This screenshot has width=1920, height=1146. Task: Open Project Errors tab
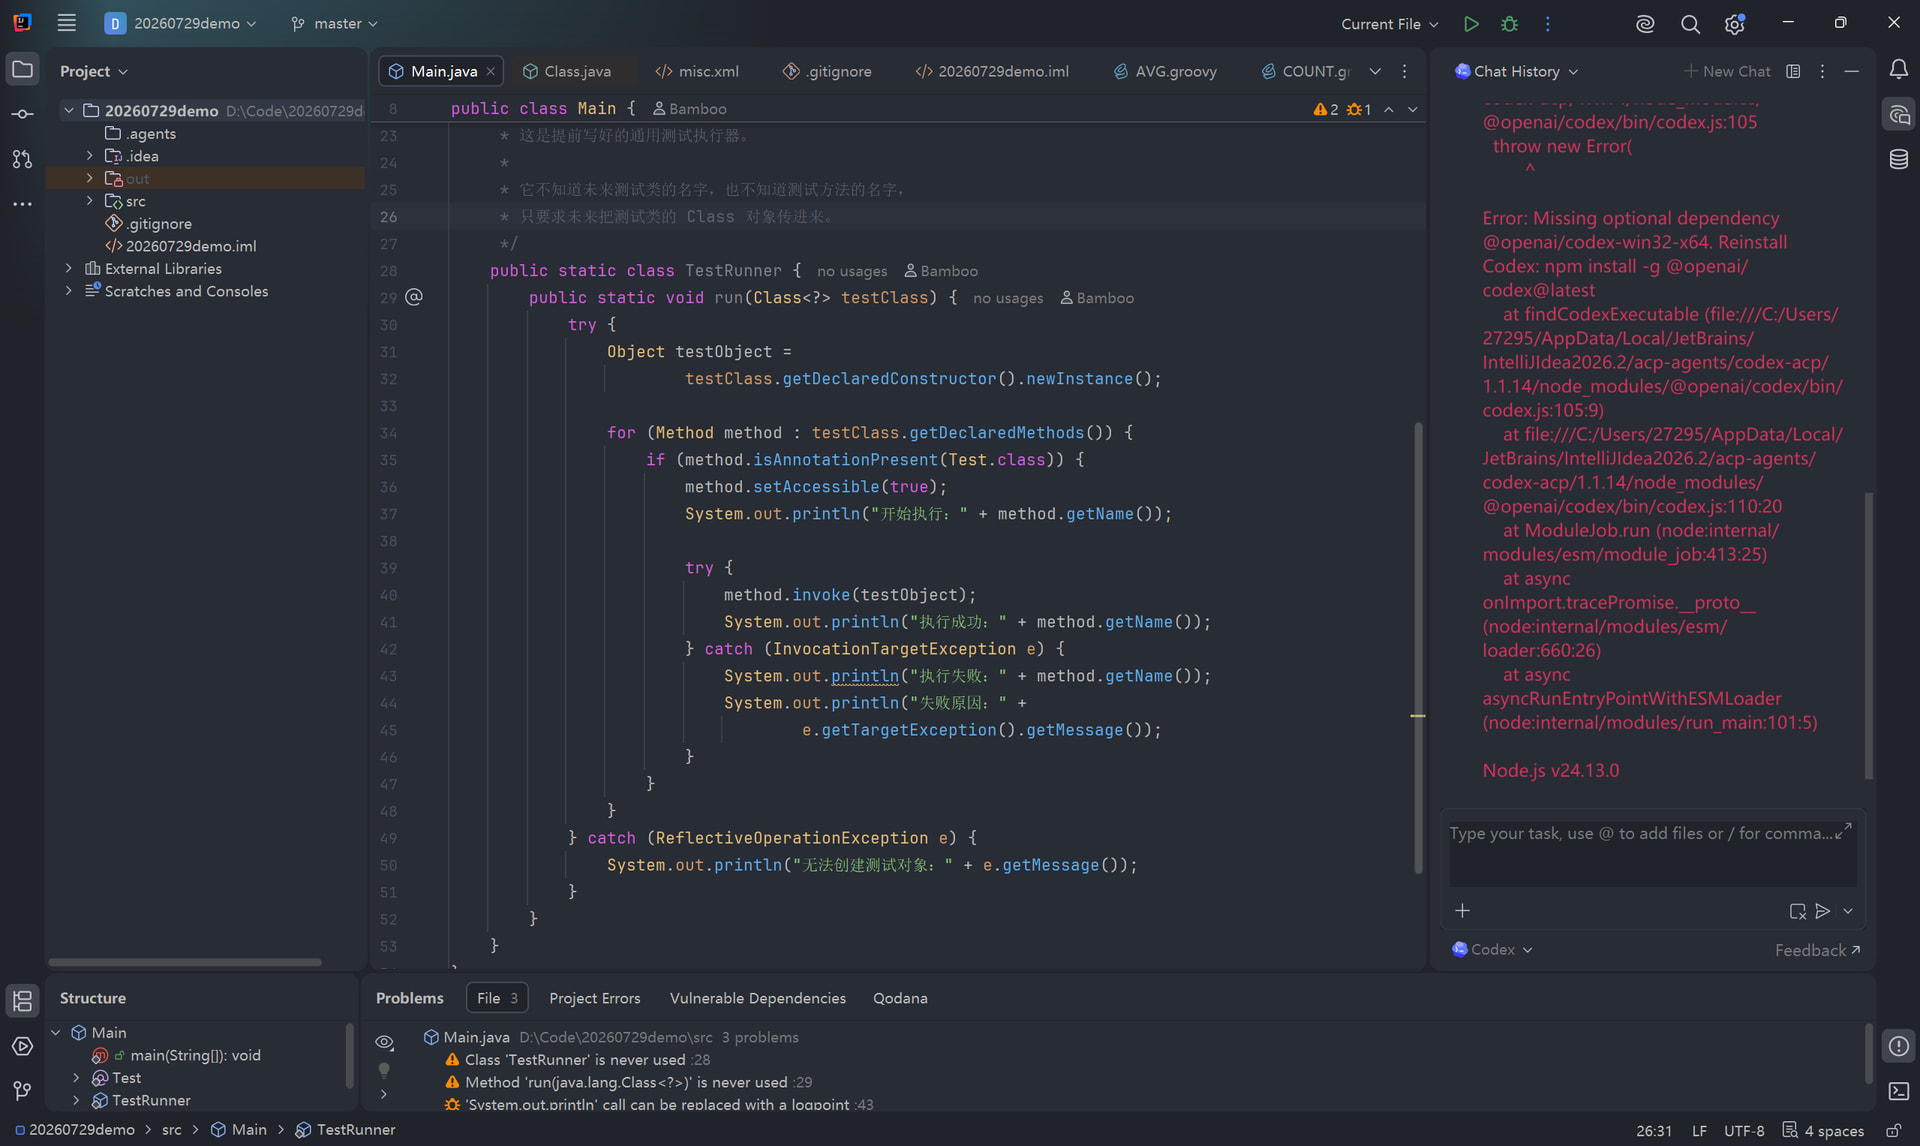(x=595, y=998)
